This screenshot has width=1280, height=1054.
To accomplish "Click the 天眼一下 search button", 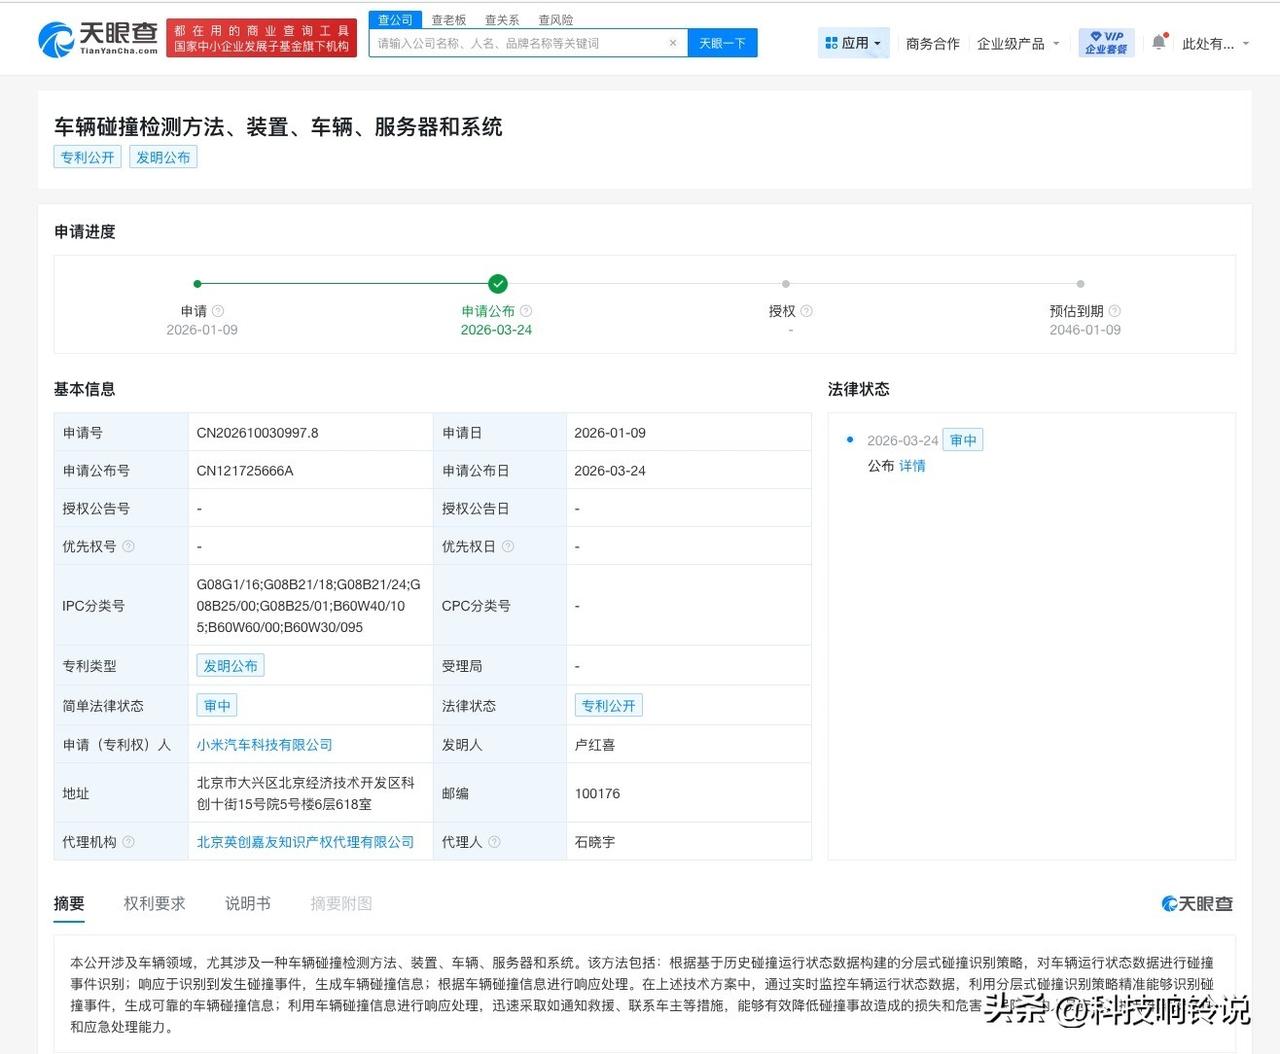I will pyautogui.click(x=722, y=42).
